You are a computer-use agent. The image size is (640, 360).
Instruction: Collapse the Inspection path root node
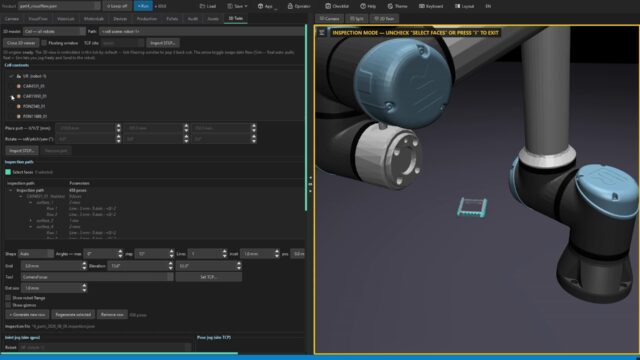click(x=11, y=190)
